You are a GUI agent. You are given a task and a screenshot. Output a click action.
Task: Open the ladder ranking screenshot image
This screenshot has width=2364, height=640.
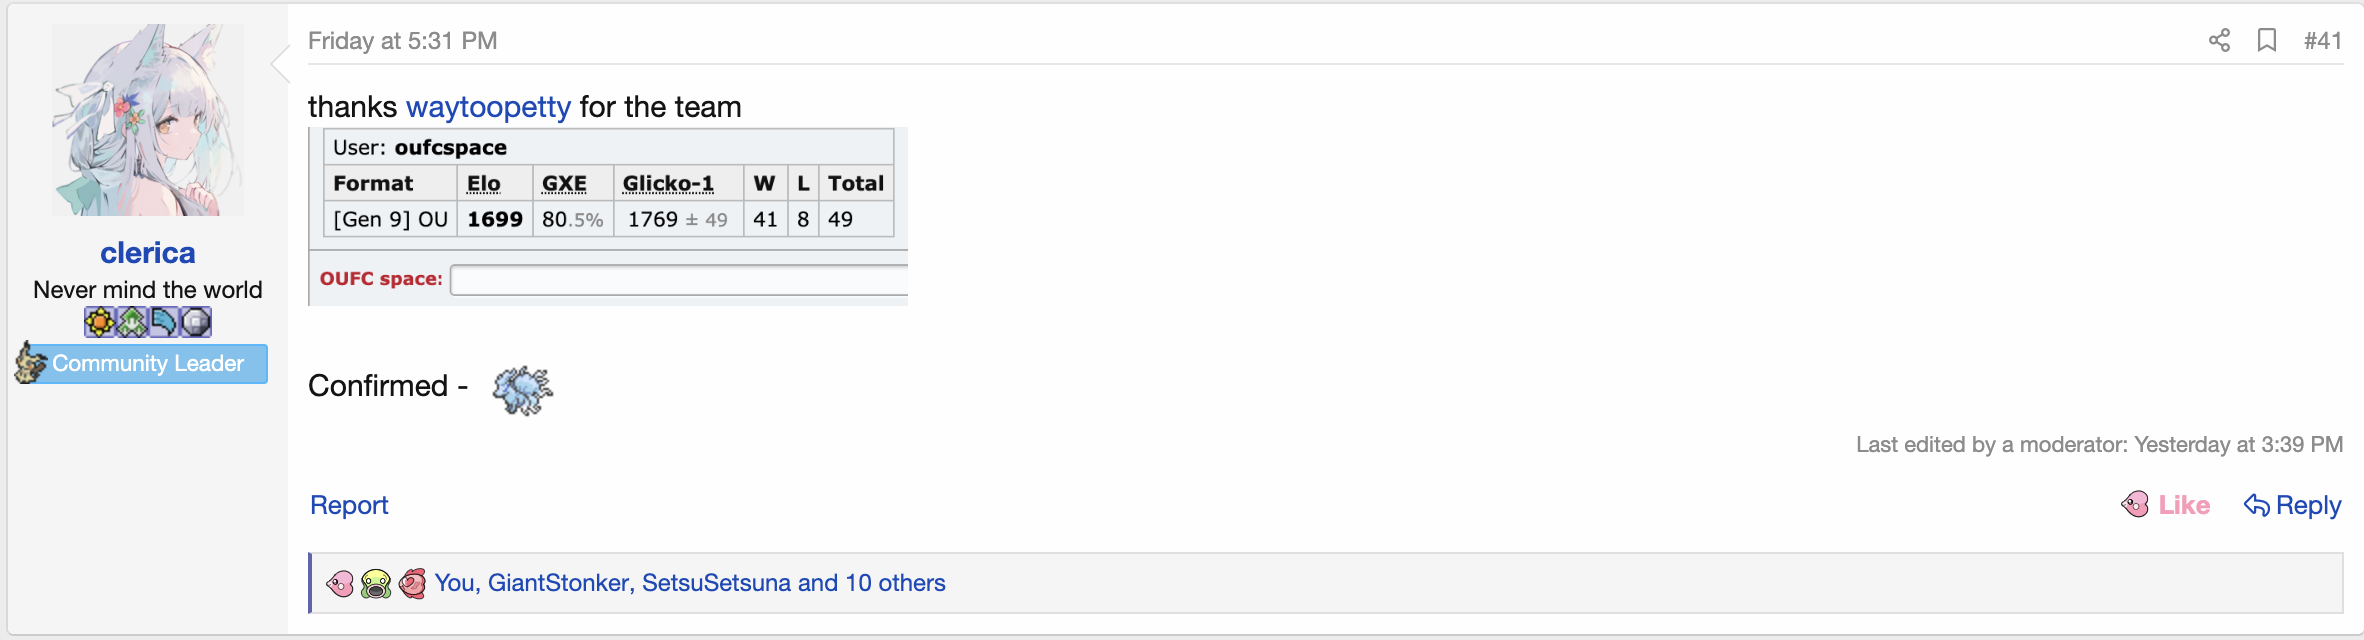(x=608, y=216)
